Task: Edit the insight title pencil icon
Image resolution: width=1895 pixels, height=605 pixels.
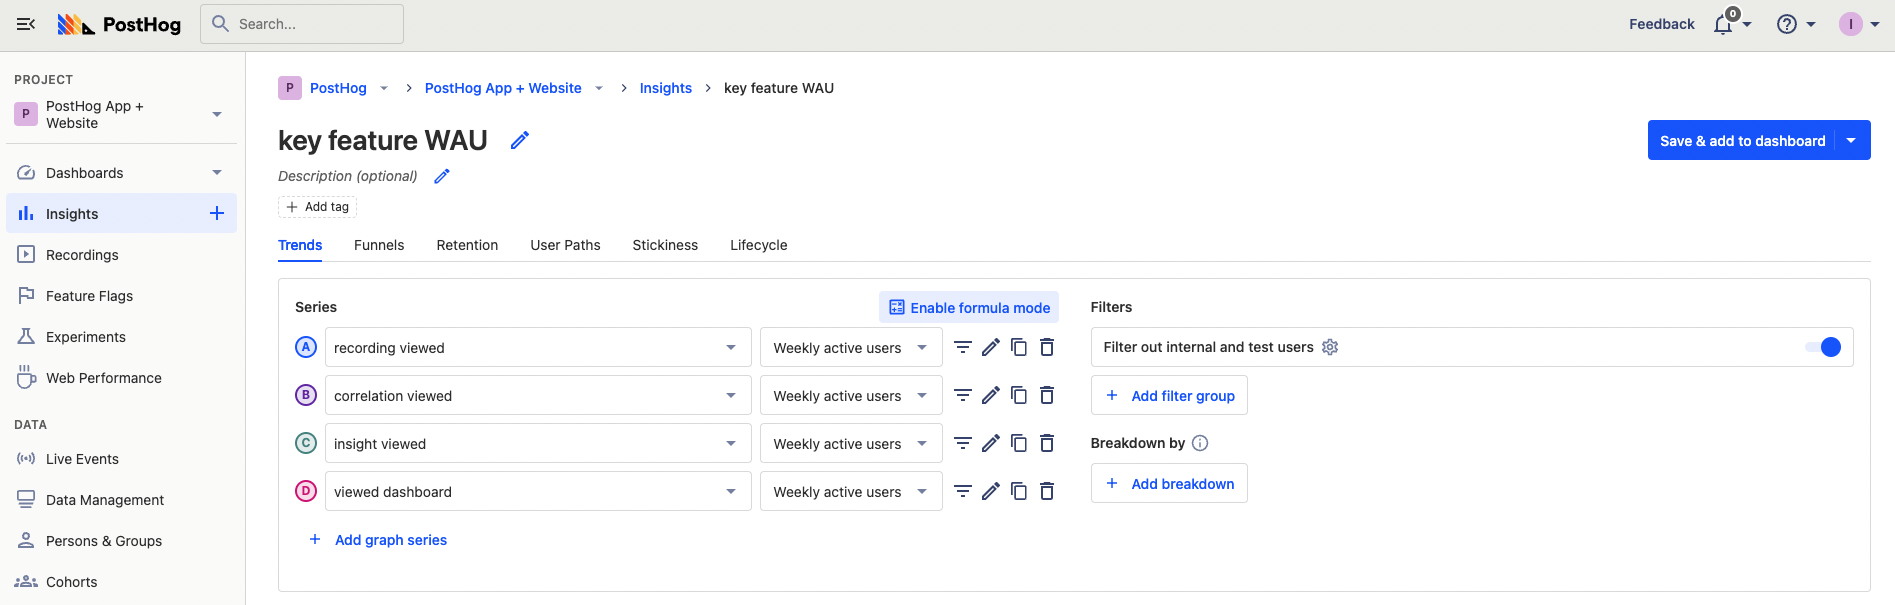Action: (x=519, y=141)
